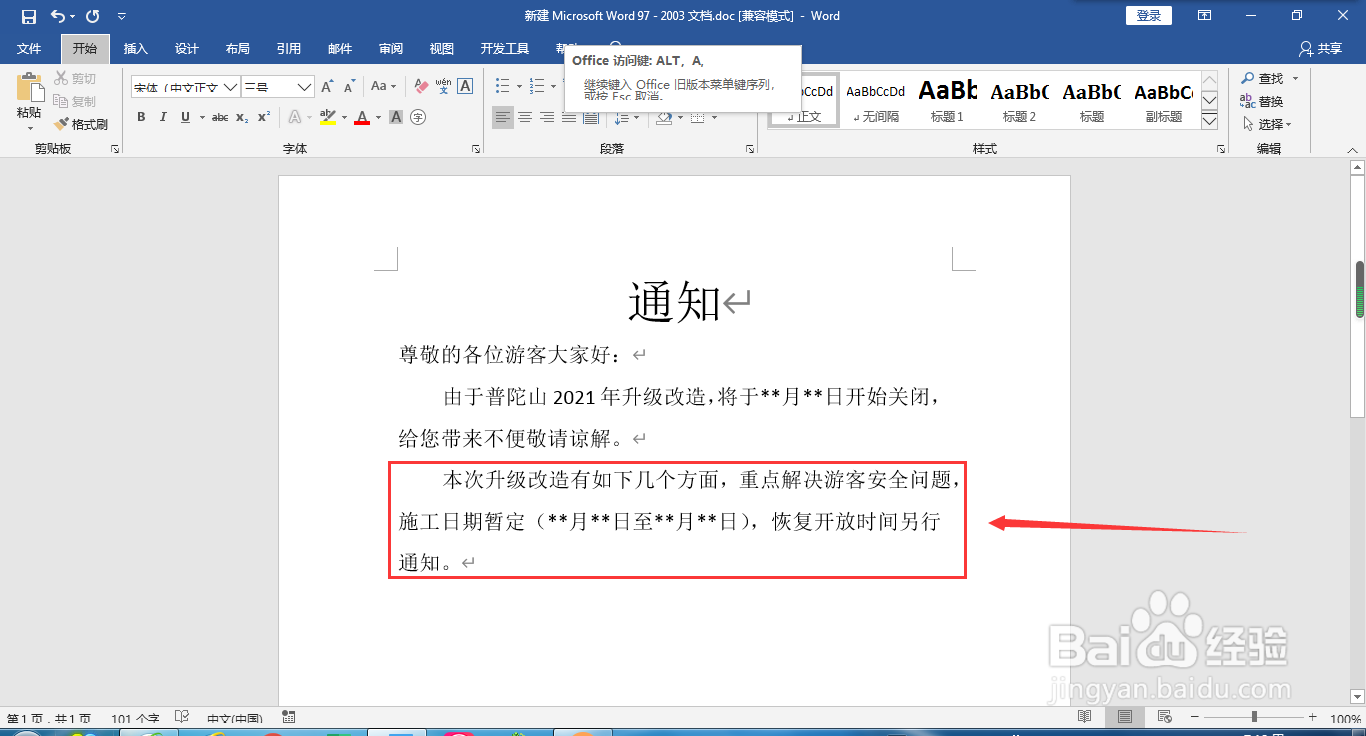
Task: Switch to the 插入 ribbon tab
Action: point(135,48)
